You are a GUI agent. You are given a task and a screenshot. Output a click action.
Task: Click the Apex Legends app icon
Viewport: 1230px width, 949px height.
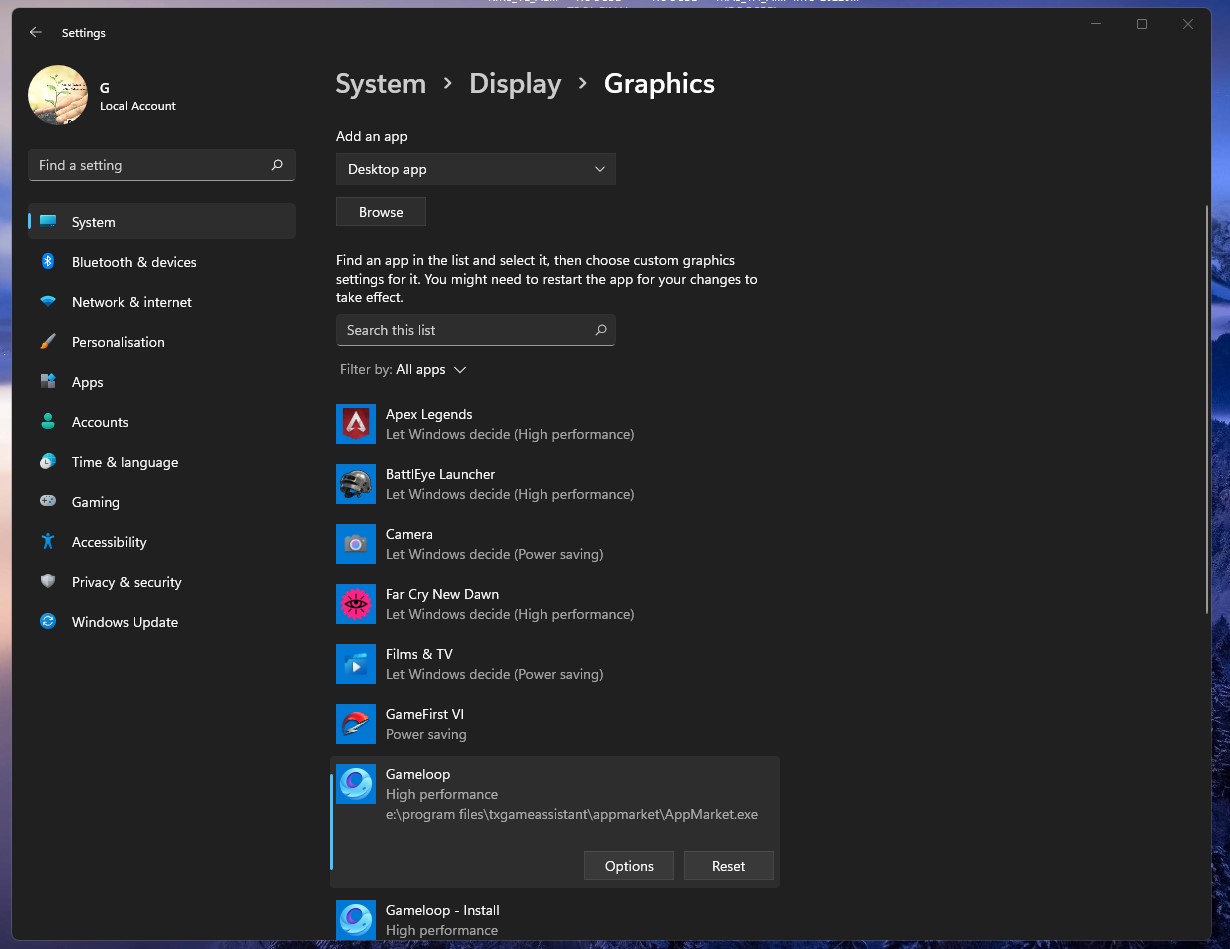point(356,424)
